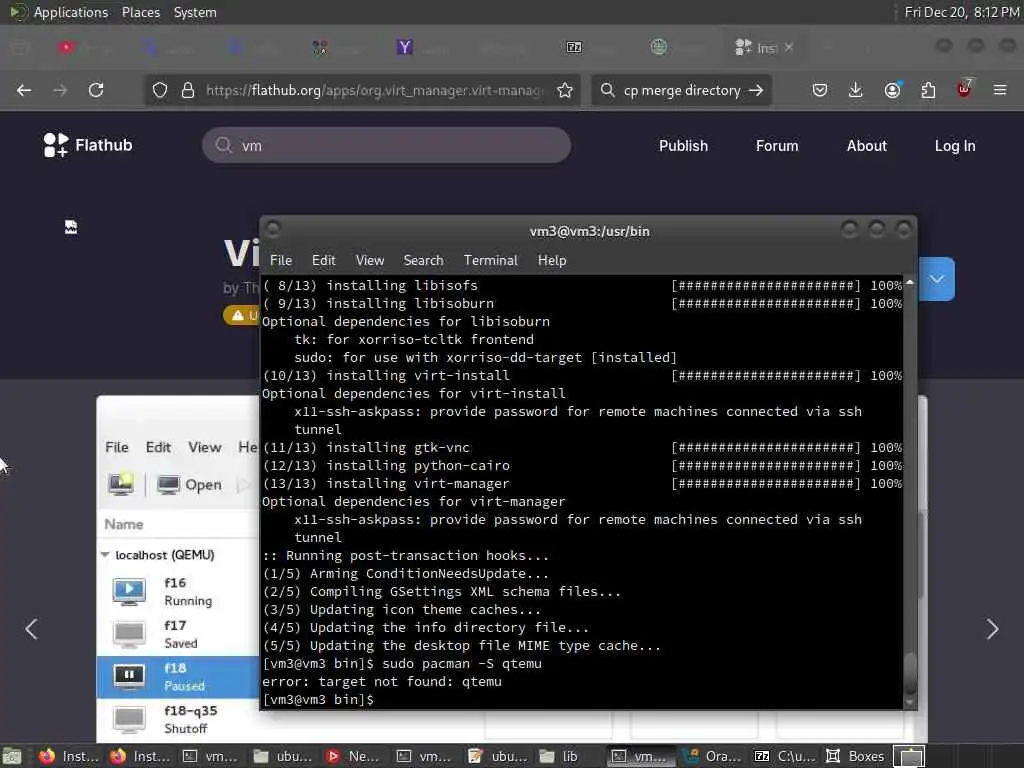Image resolution: width=1024 pixels, height=768 pixels.
Task: Open the tracking protection shield icon
Action: [x=159, y=90]
